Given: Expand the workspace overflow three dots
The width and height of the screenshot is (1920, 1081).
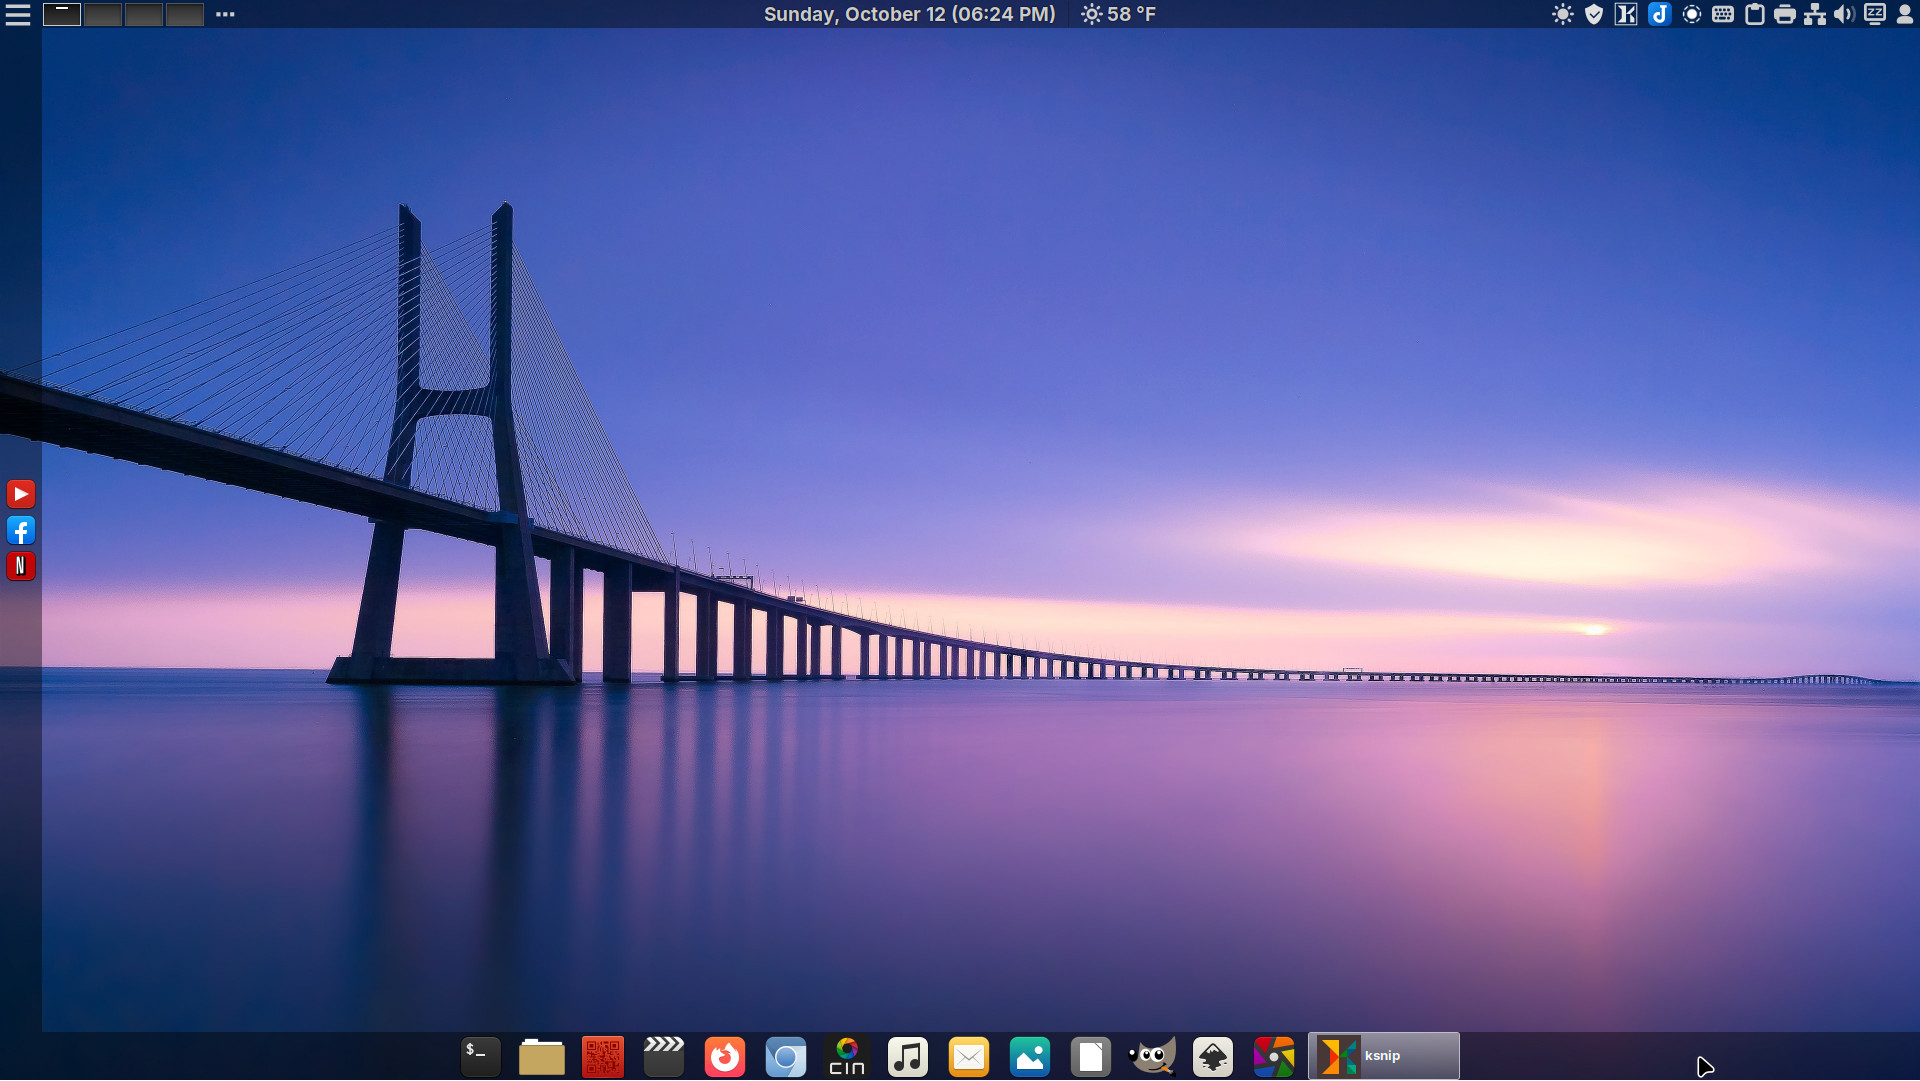Looking at the screenshot, I should [x=225, y=14].
